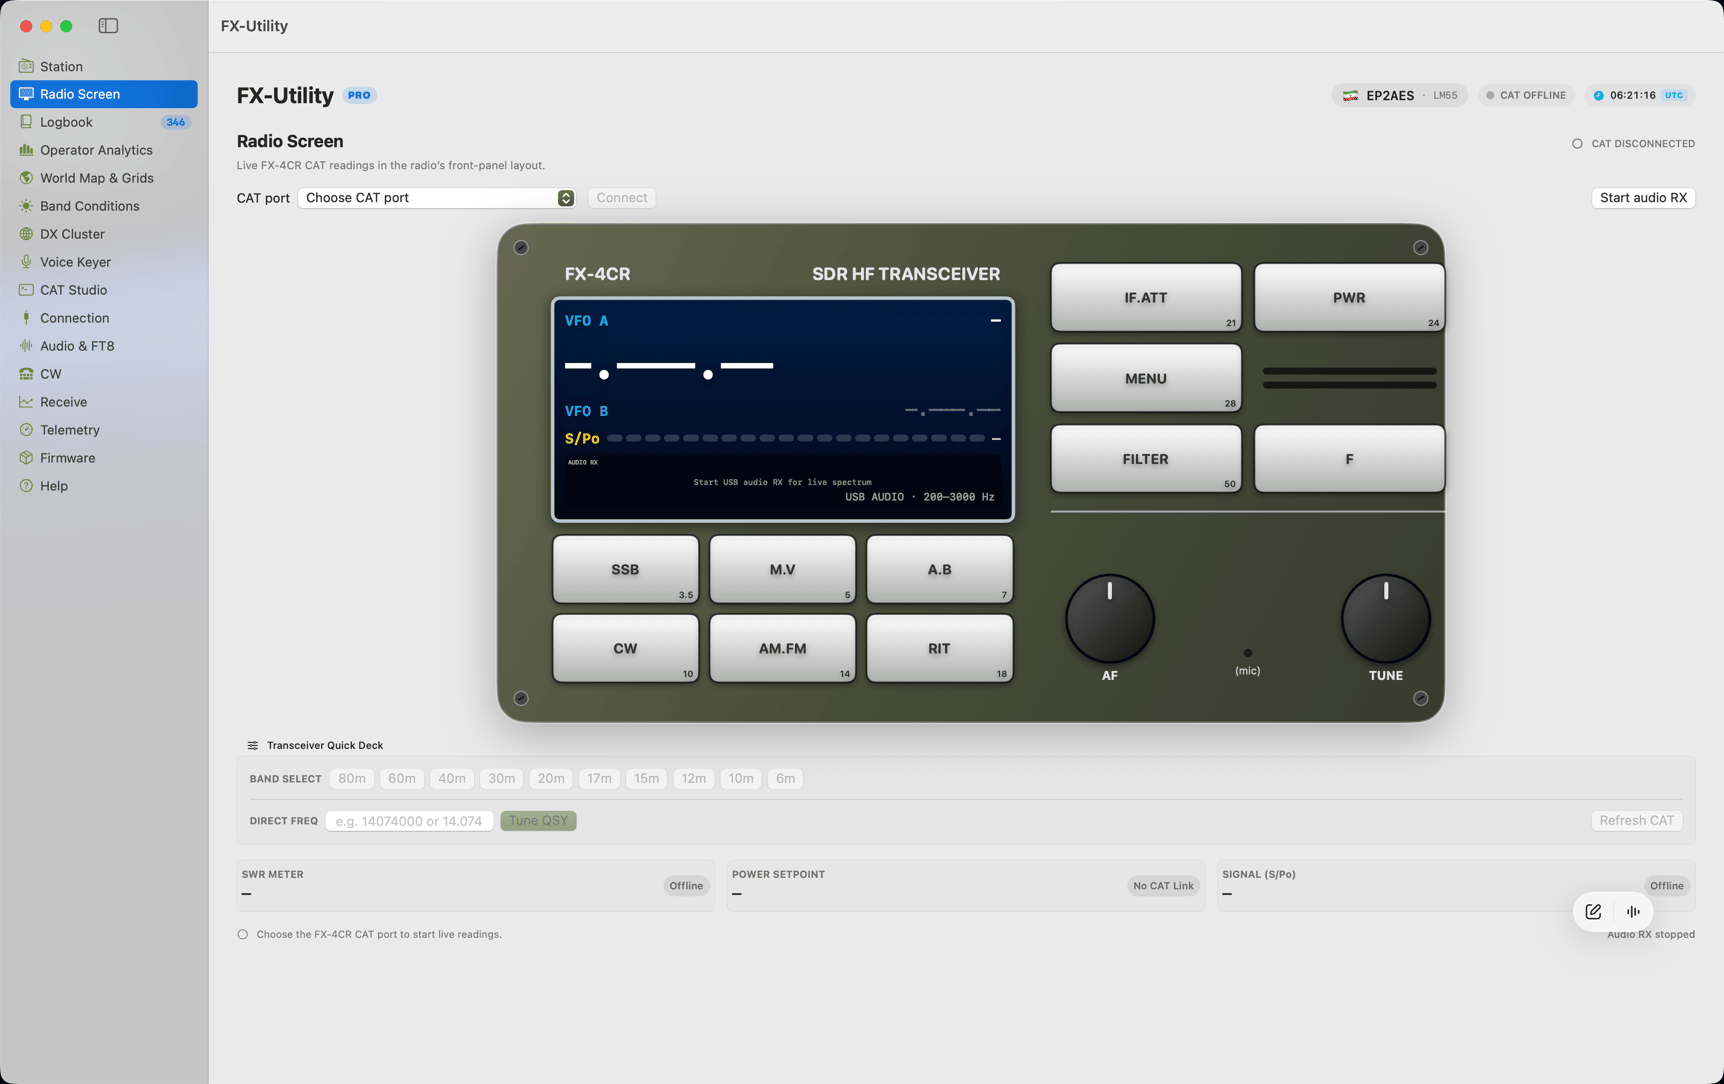The width and height of the screenshot is (1724, 1084).
Task: Click the FILTER radio panel key
Action: (1146, 460)
